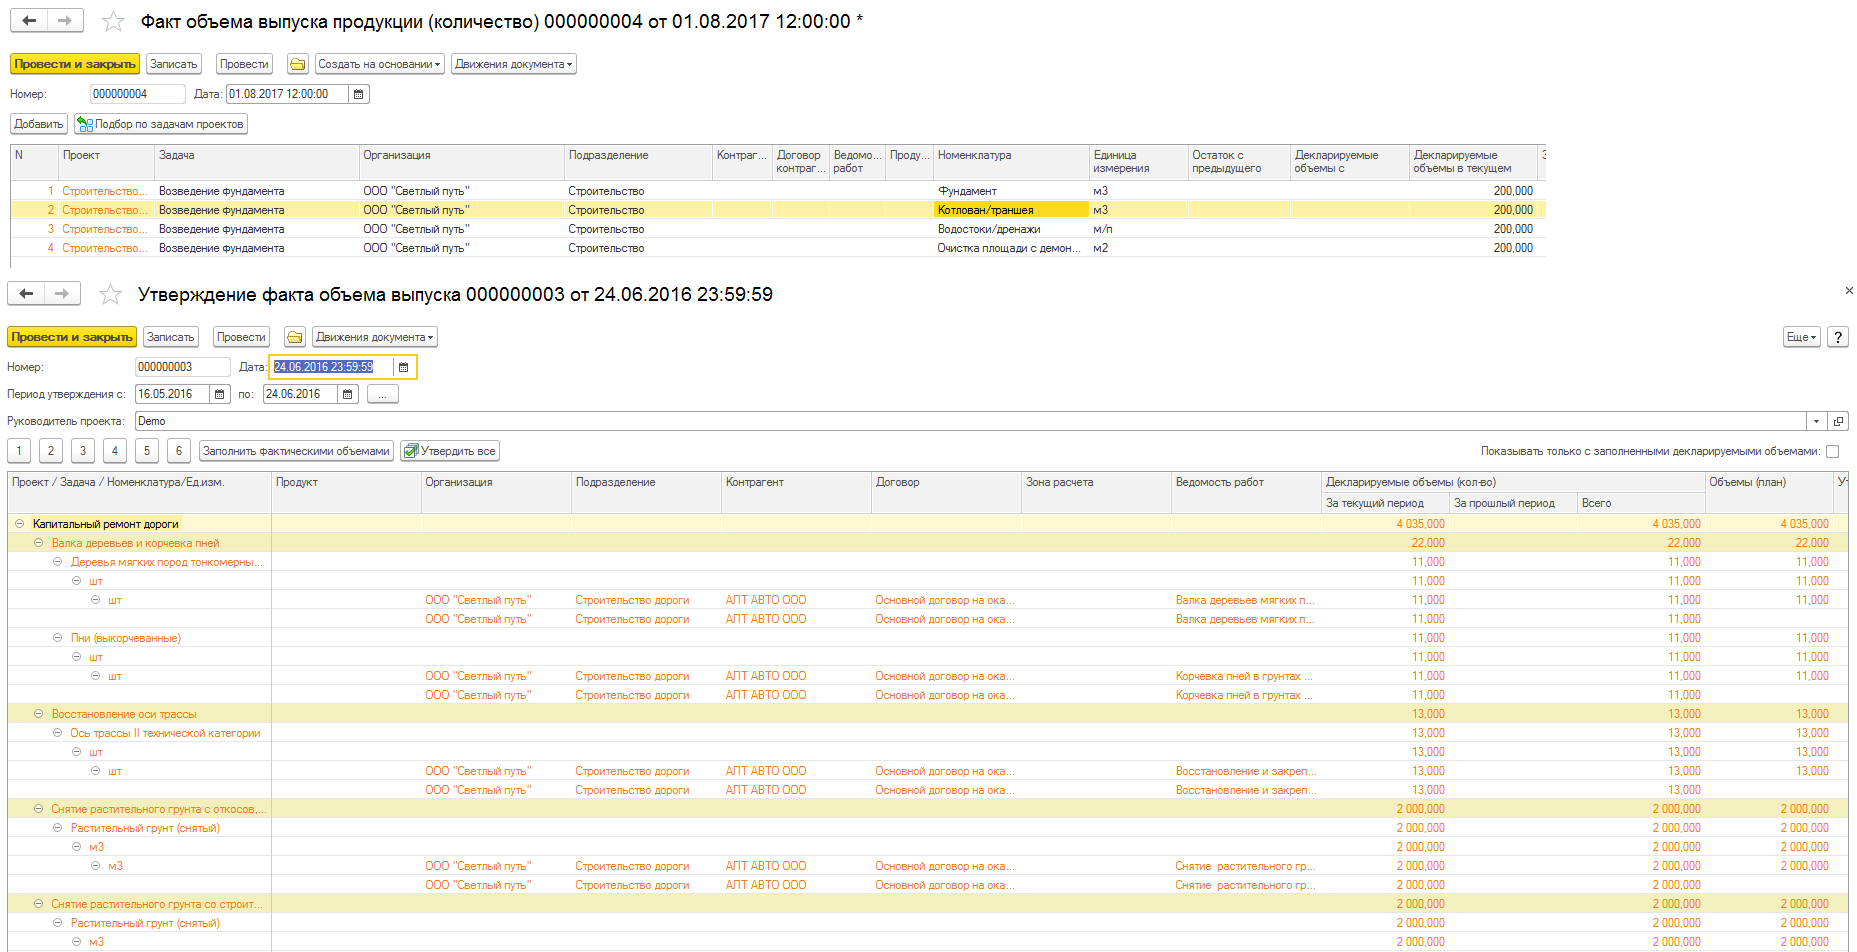Go back arrow in top document window
Screen dimensions: 1857x952
[x=29, y=20]
